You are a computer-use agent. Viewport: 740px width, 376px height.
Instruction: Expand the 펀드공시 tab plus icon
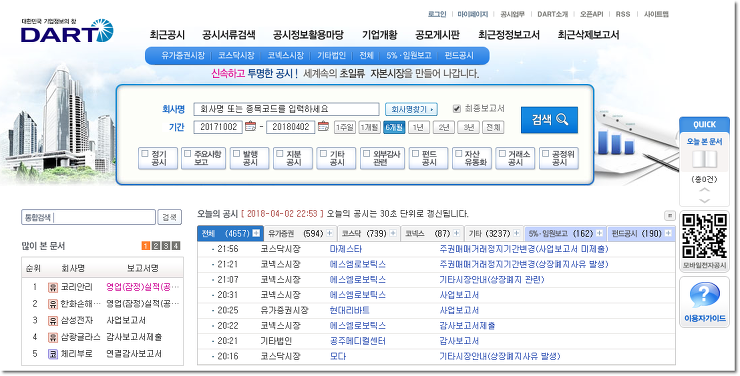[667, 233]
